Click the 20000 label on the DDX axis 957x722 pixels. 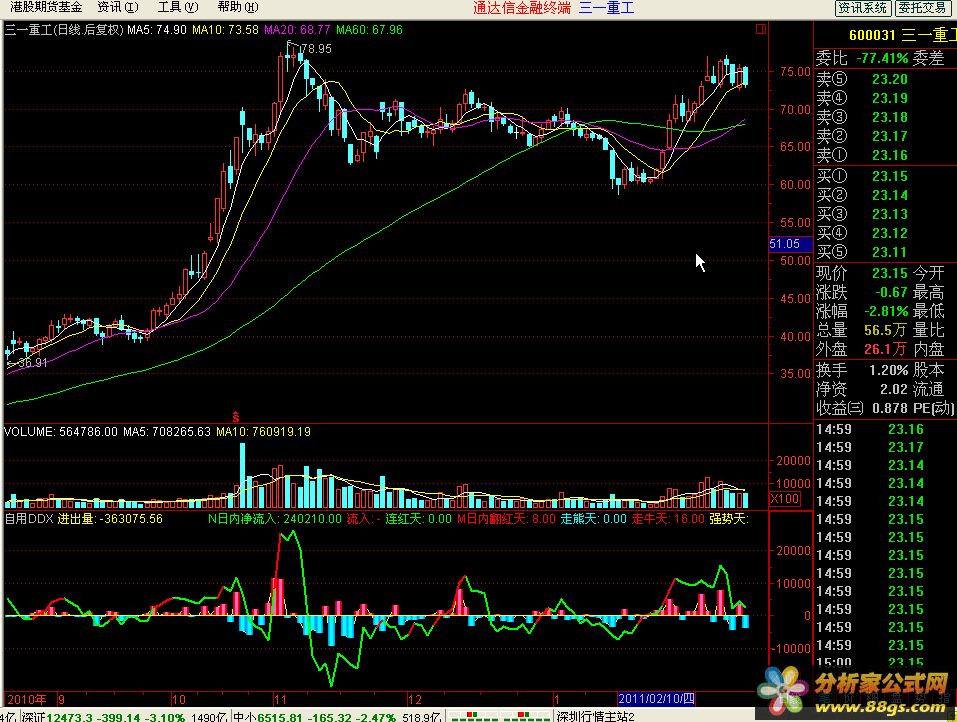pos(793,551)
